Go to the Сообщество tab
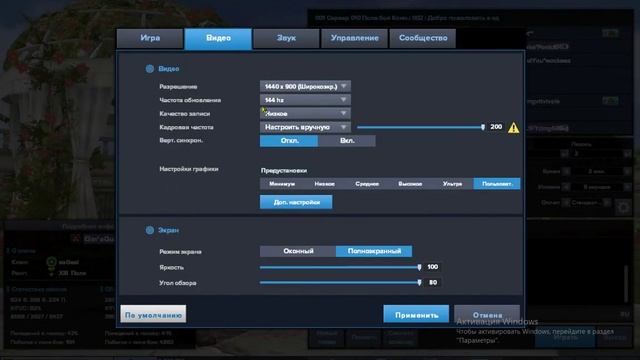 tap(423, 38)
